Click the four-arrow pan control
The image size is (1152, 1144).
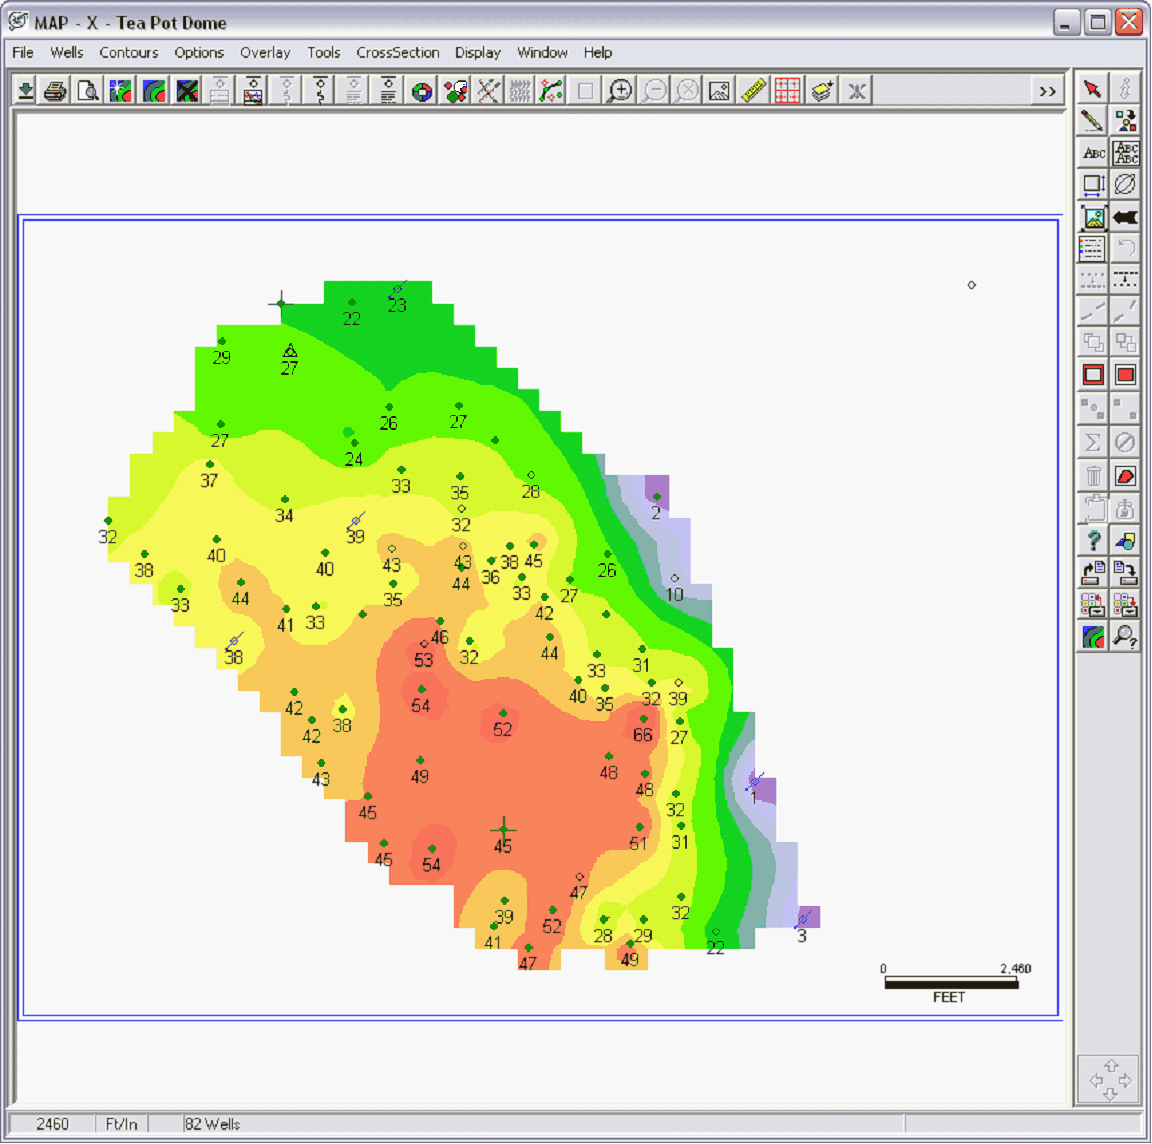[x=1110, y=1080]
